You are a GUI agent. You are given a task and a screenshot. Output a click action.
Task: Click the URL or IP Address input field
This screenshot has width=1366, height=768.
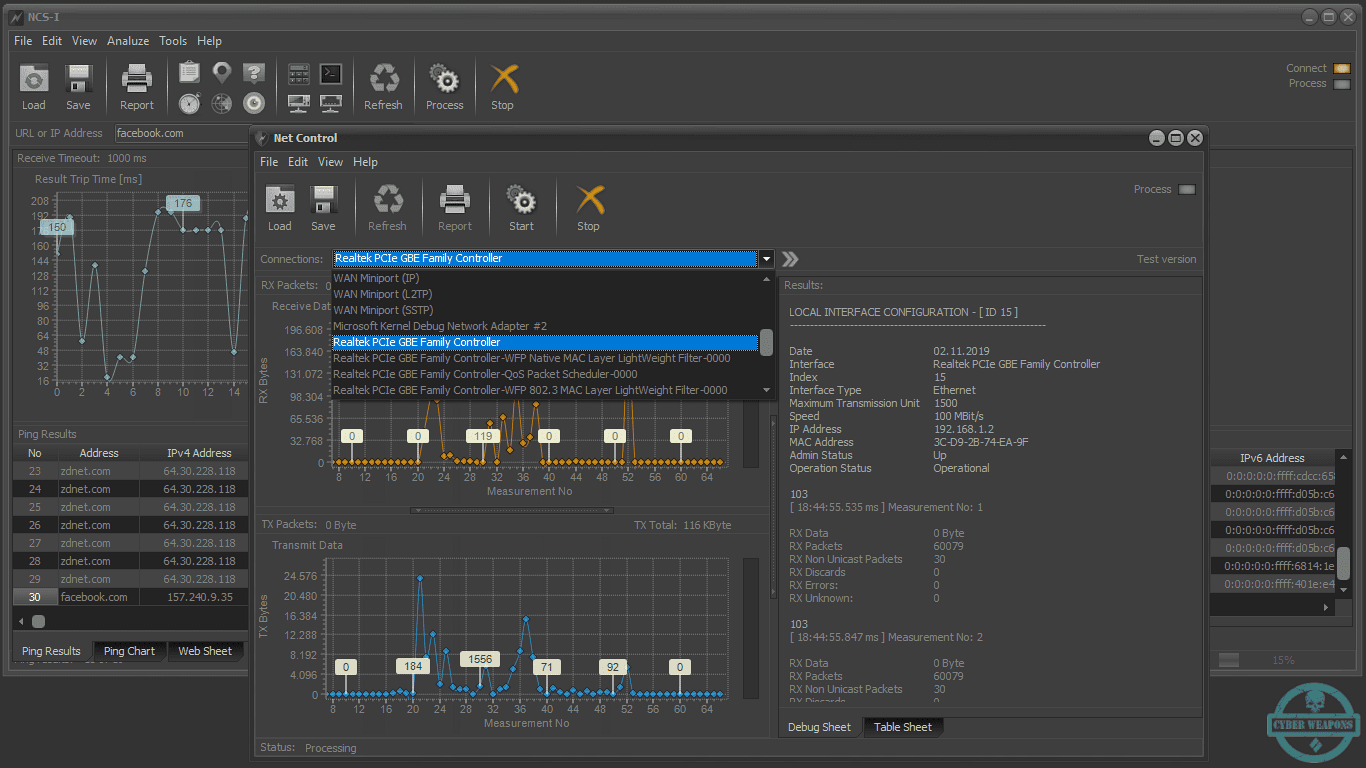[x=181, y=133]
